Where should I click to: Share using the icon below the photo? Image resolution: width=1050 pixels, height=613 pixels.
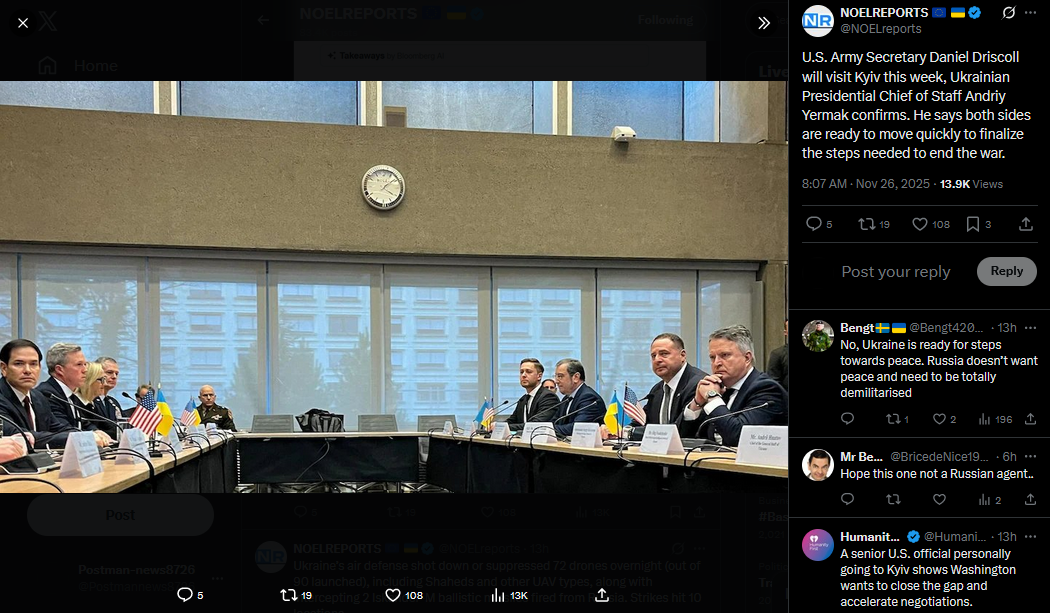pyautogui.click(x=602, y=595)
